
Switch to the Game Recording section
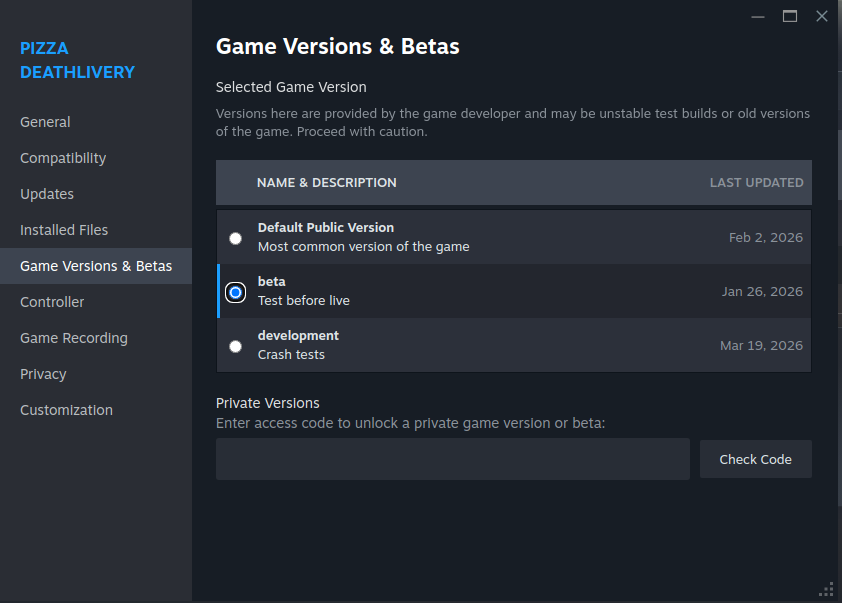point(74,338)
